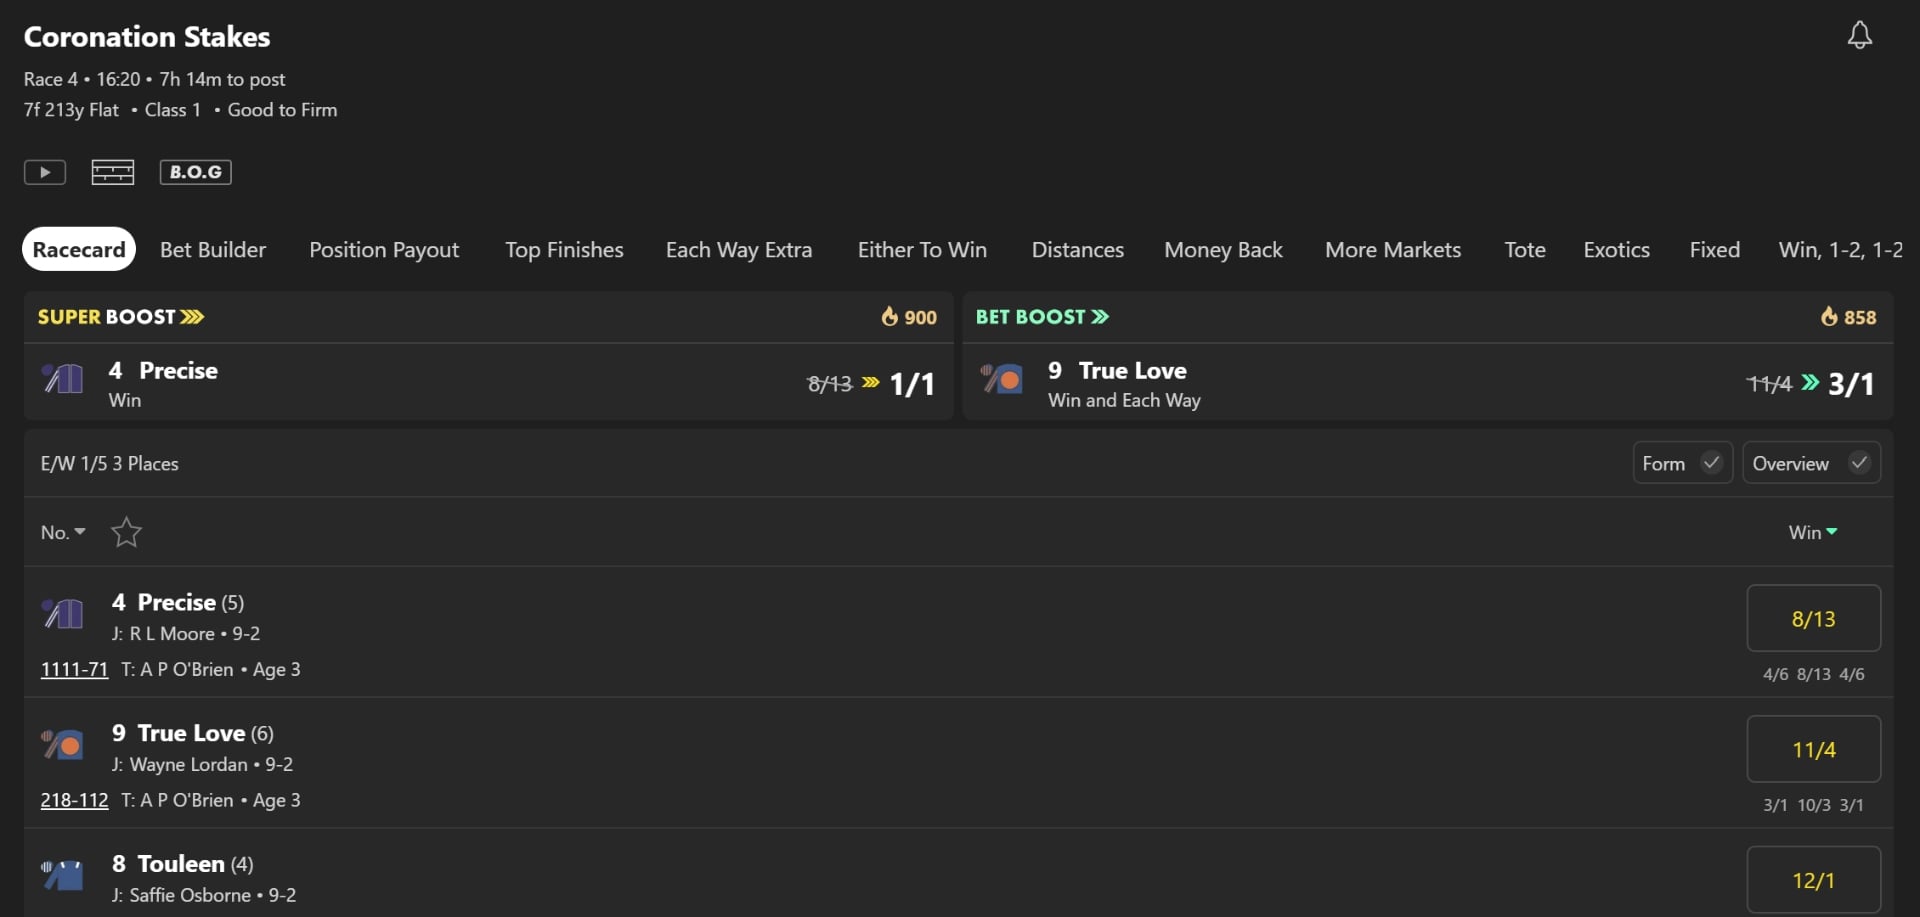Click True Love price history 3/1 10/3 3/1
1920x917 pixels.
click(1813, 805)
